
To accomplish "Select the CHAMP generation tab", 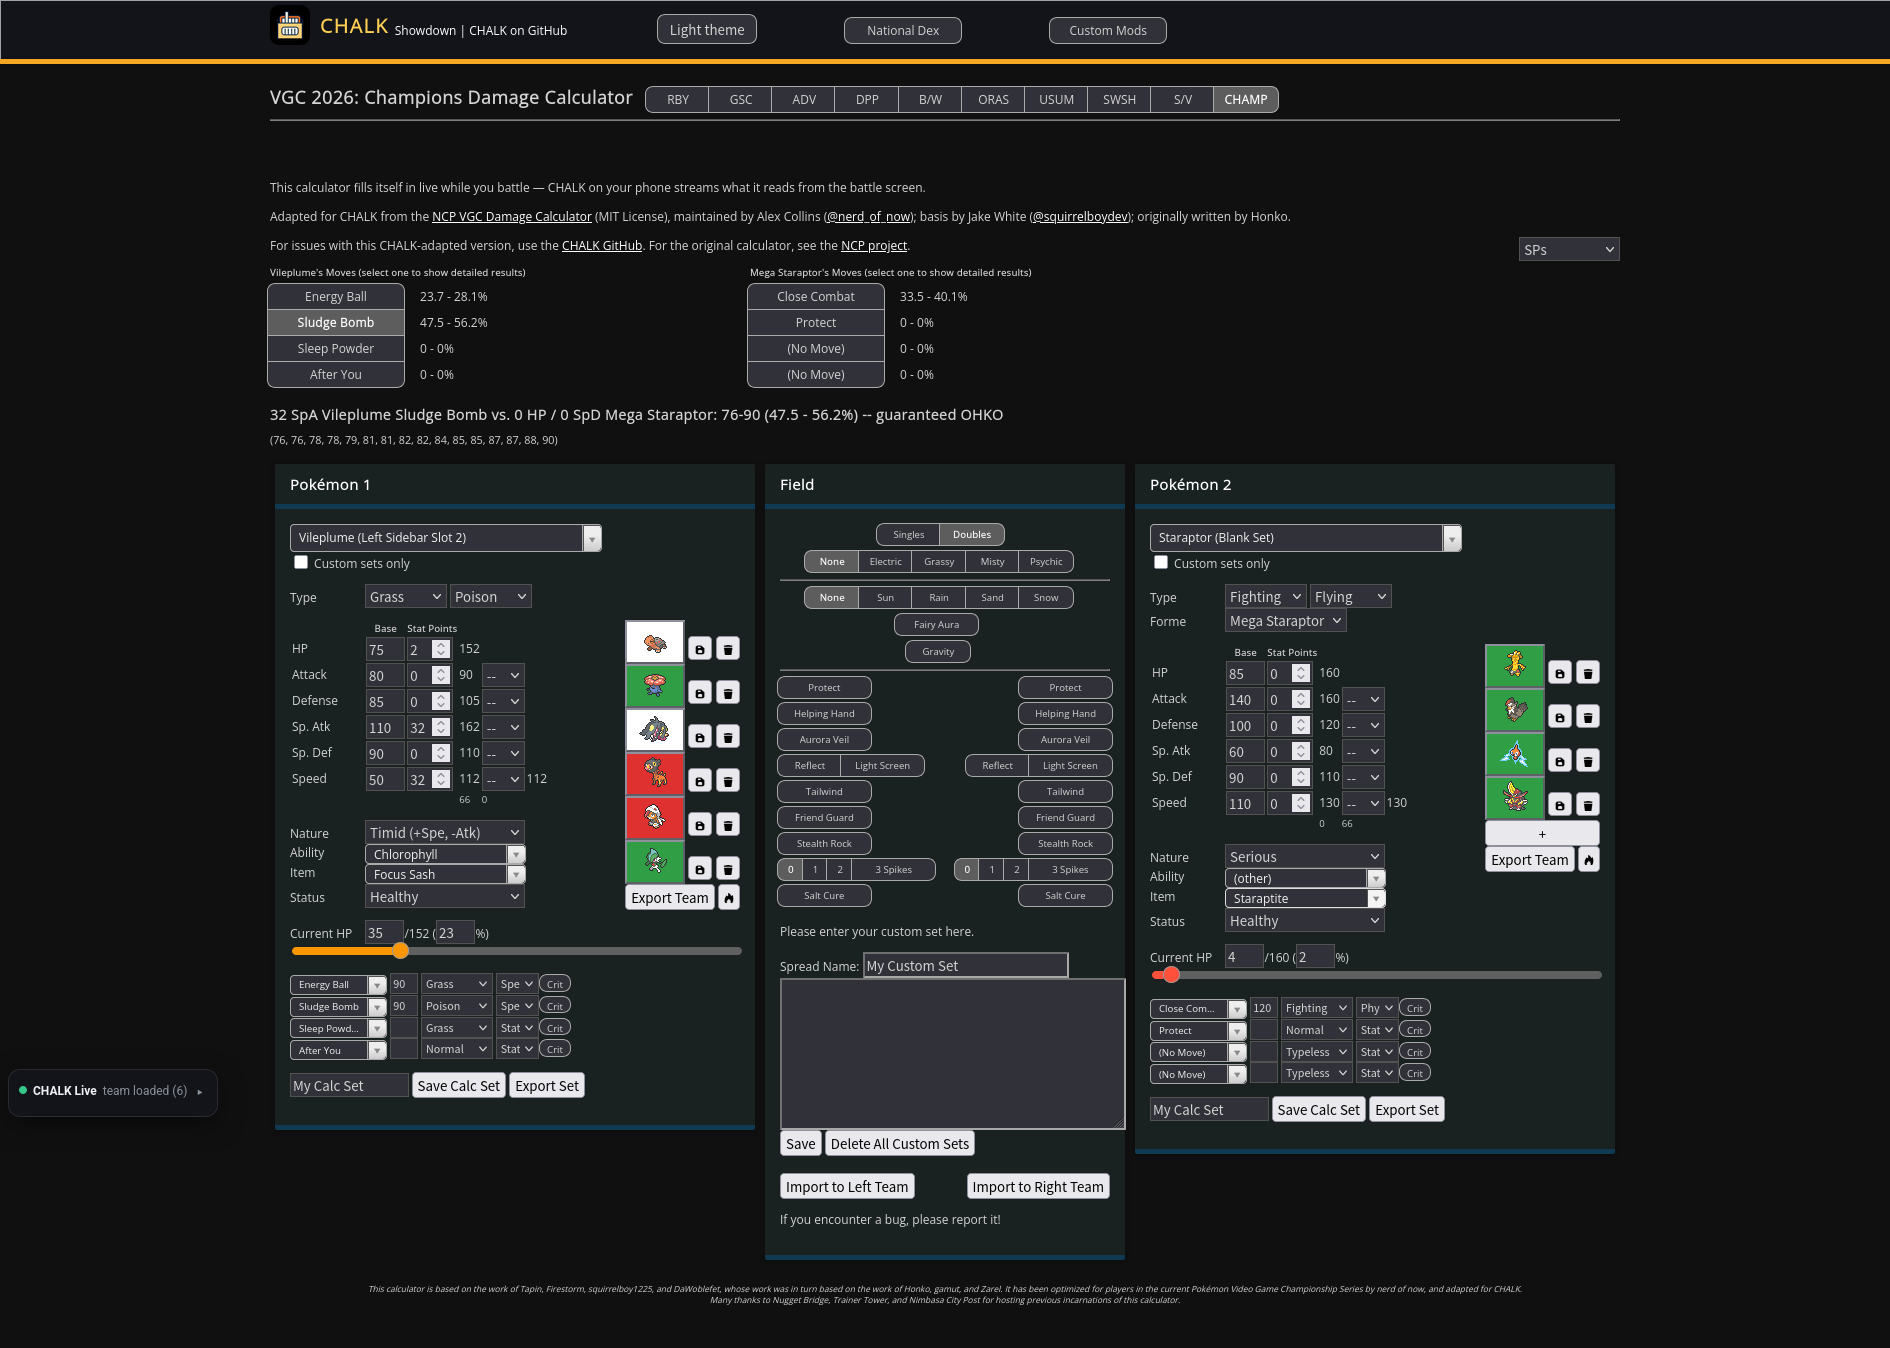I will pyautogui.click(x=1245, y=100).
